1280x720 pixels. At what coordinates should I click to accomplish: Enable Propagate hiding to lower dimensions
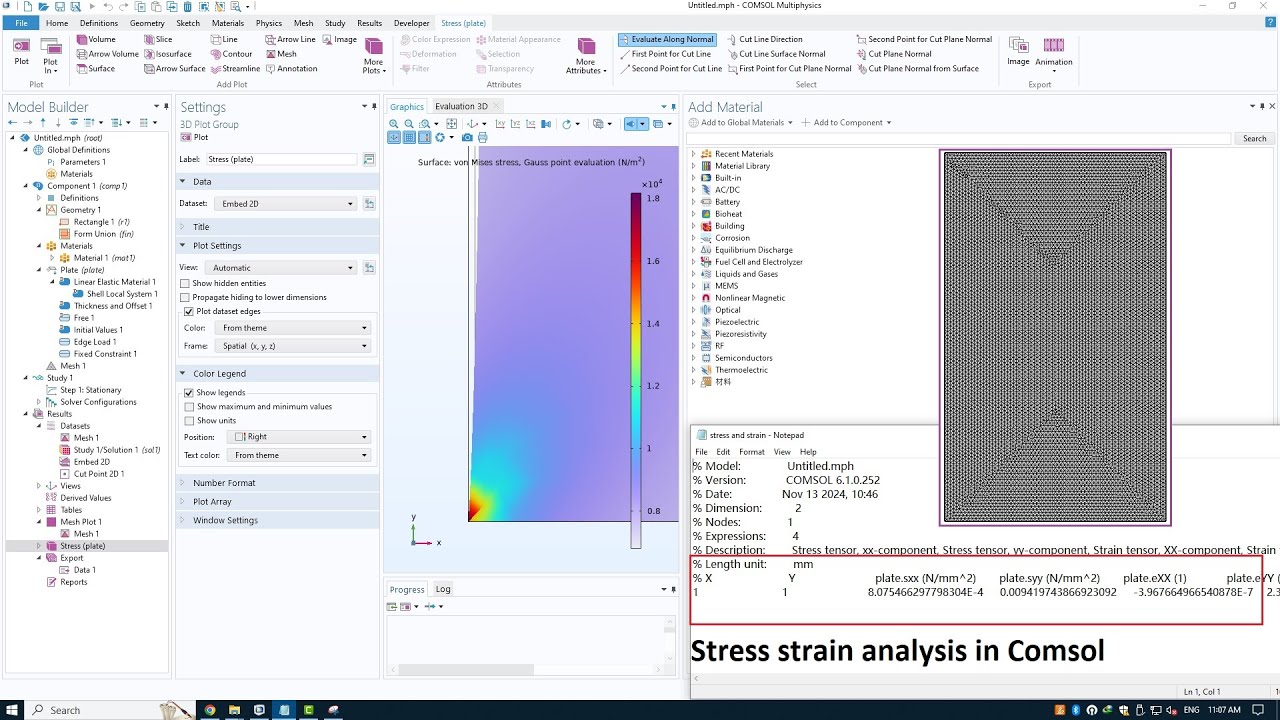pos(185,298)
